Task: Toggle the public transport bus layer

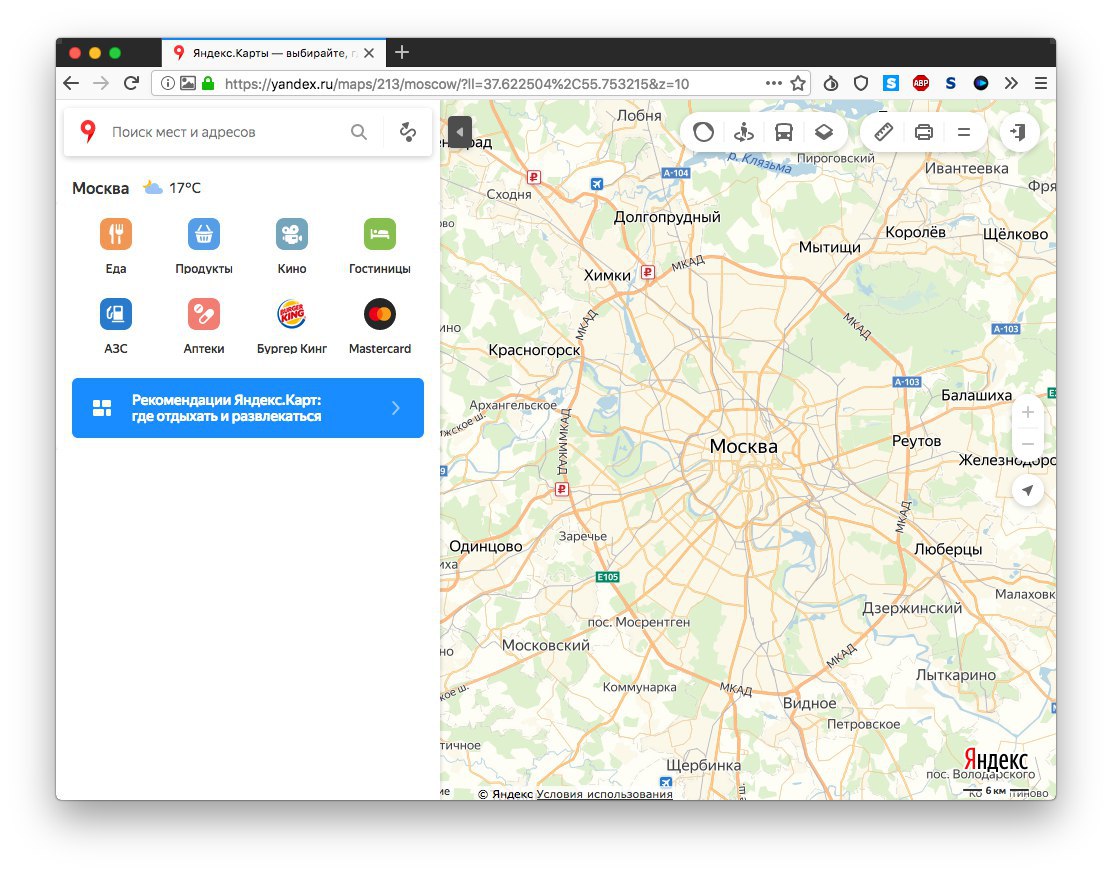Action: (x=784, y=132)
